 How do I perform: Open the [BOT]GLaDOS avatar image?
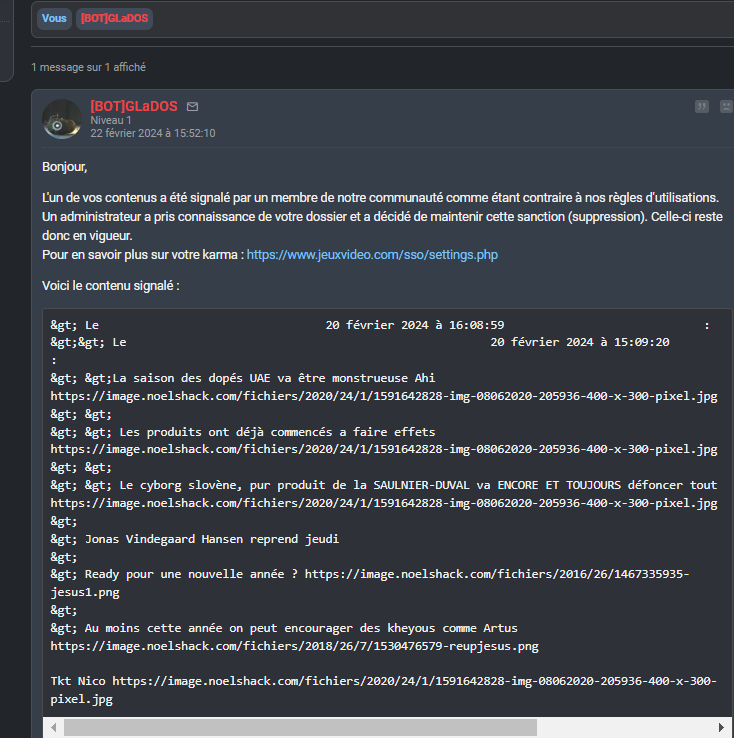click(x=62, y=120)
